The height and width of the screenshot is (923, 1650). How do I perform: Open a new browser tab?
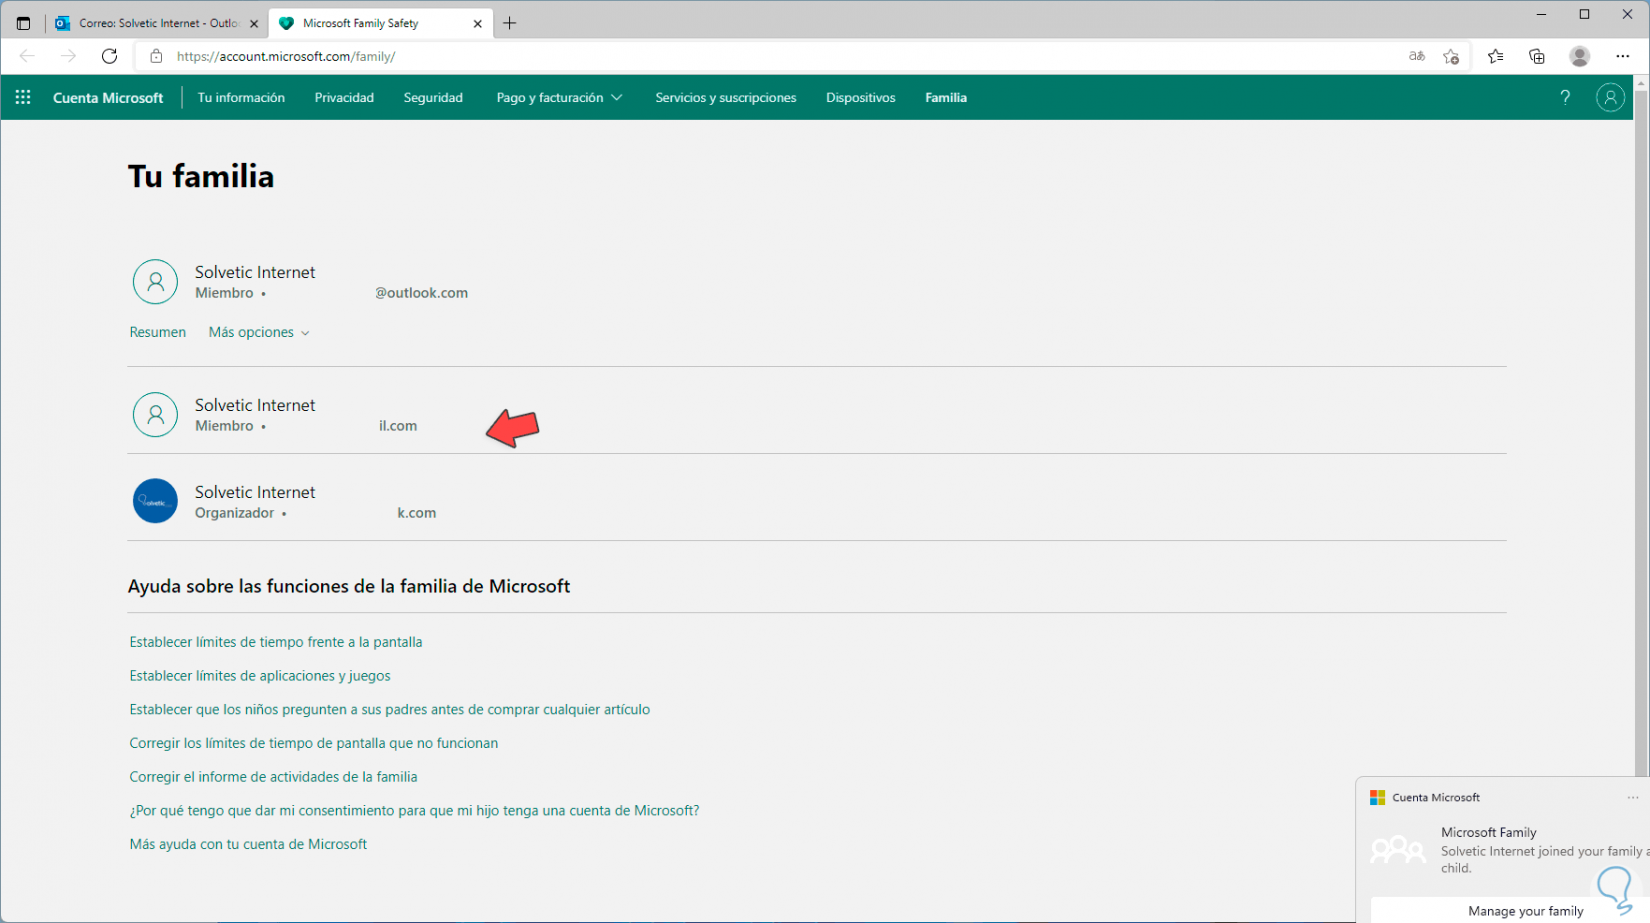pos(510,23)
